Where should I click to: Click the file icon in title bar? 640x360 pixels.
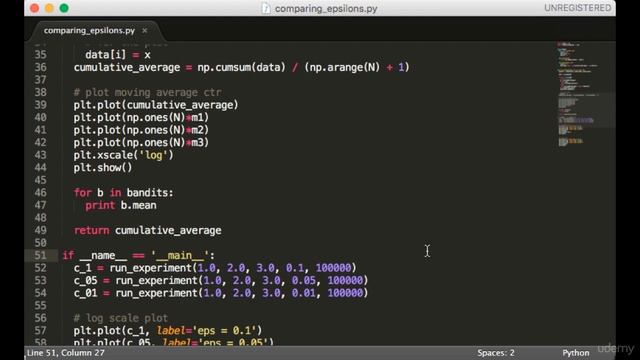click(266, 8)
